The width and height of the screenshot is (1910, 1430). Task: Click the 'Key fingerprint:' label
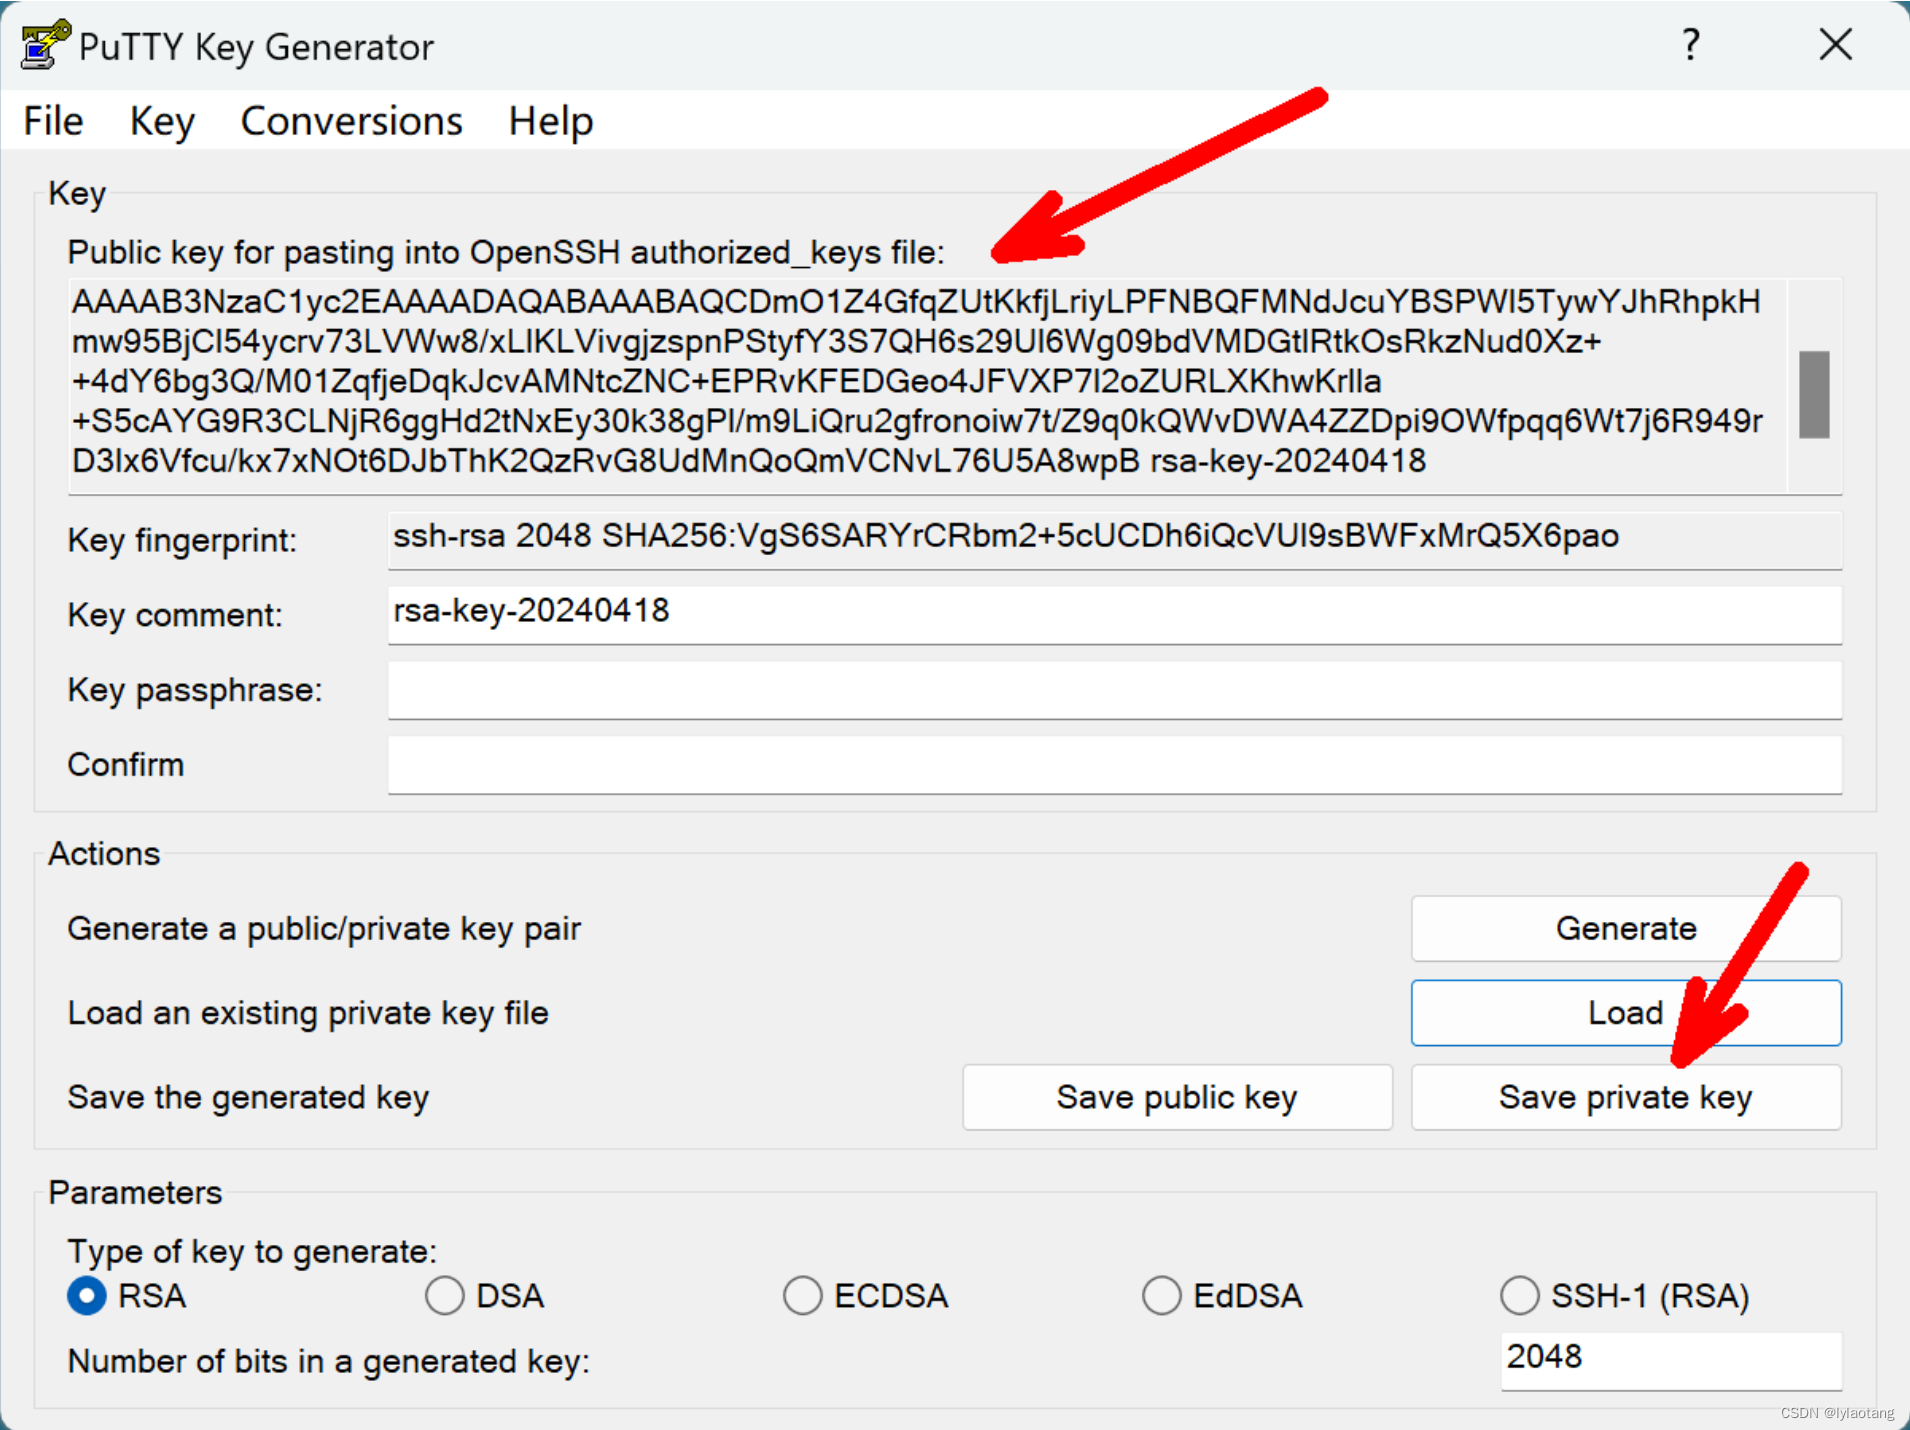point(182,541)
